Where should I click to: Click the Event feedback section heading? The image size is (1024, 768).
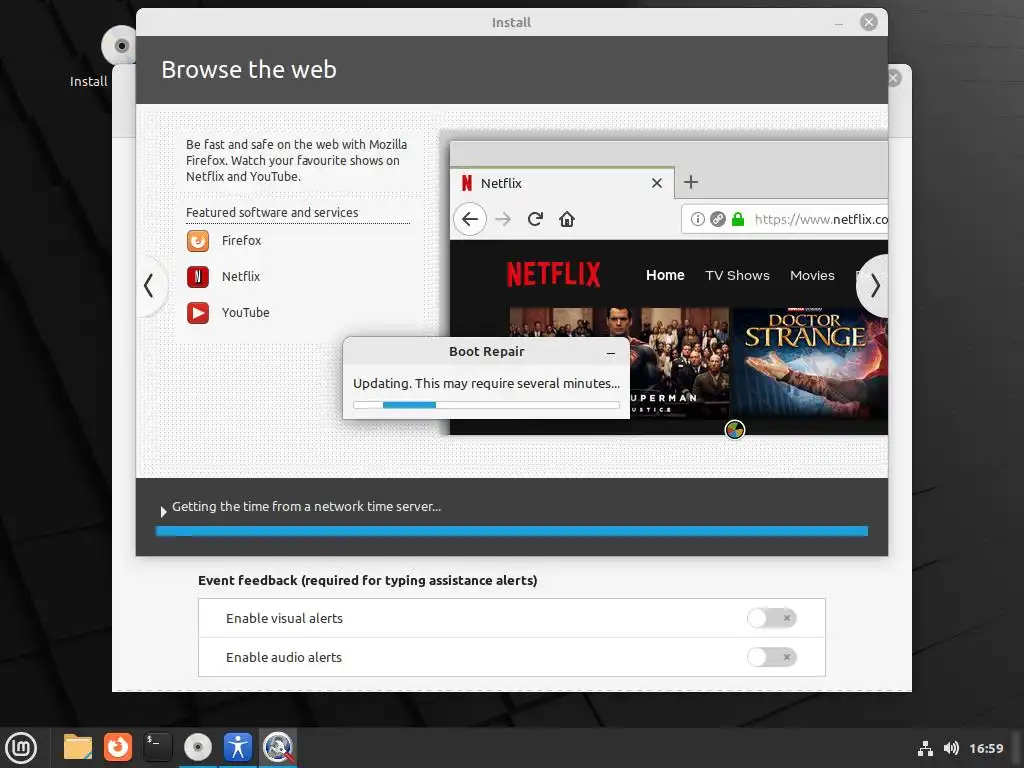point(368,581)
